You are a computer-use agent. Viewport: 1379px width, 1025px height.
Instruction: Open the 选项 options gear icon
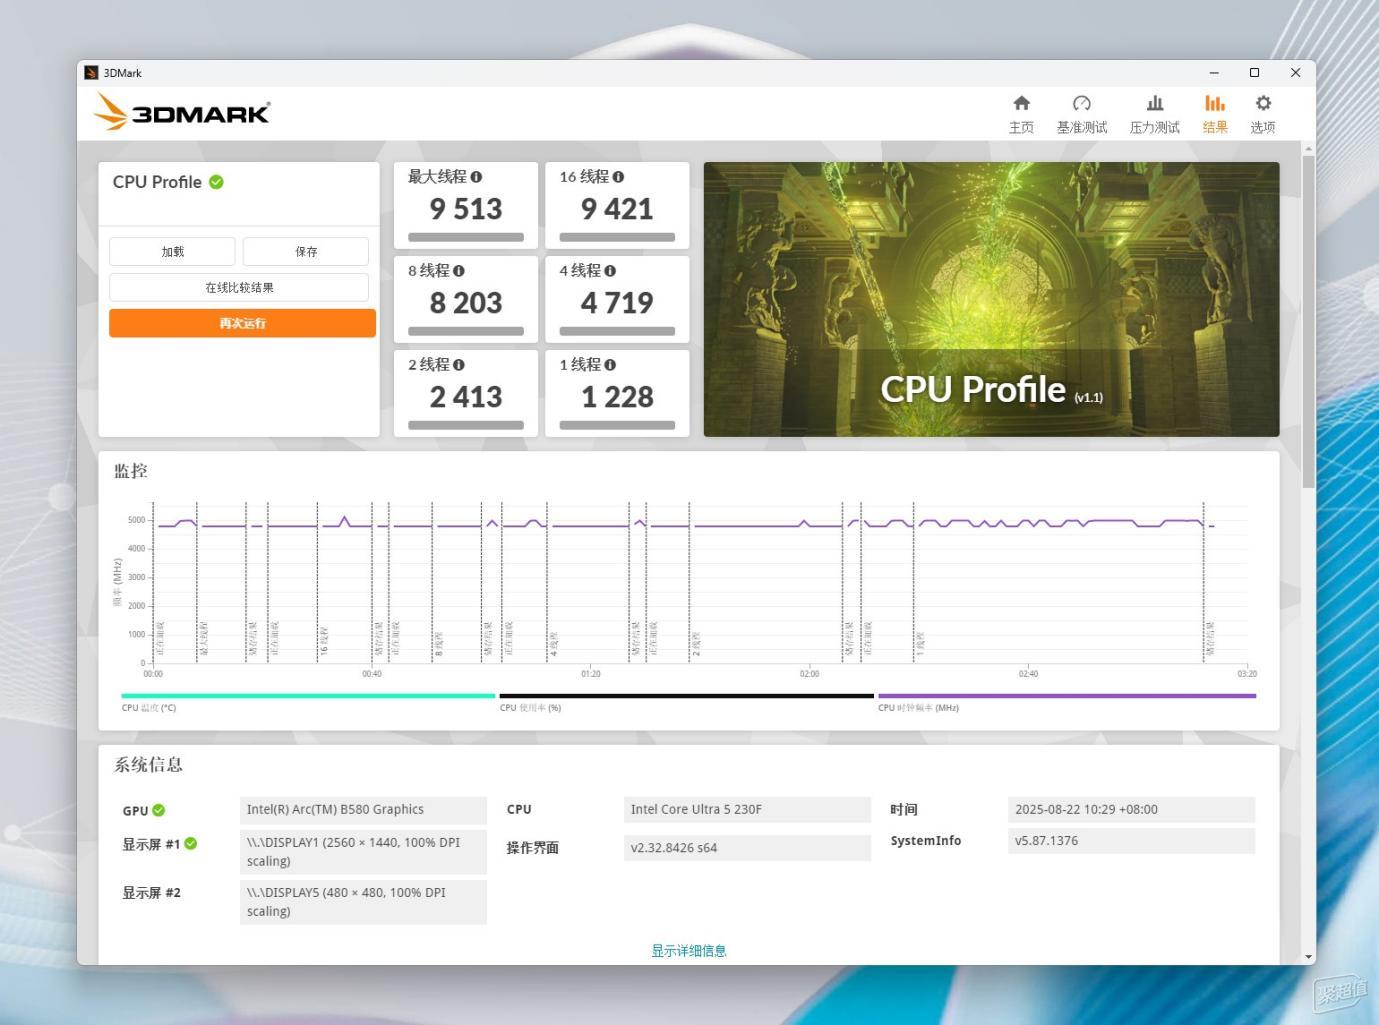click(x=1263, y=103)
